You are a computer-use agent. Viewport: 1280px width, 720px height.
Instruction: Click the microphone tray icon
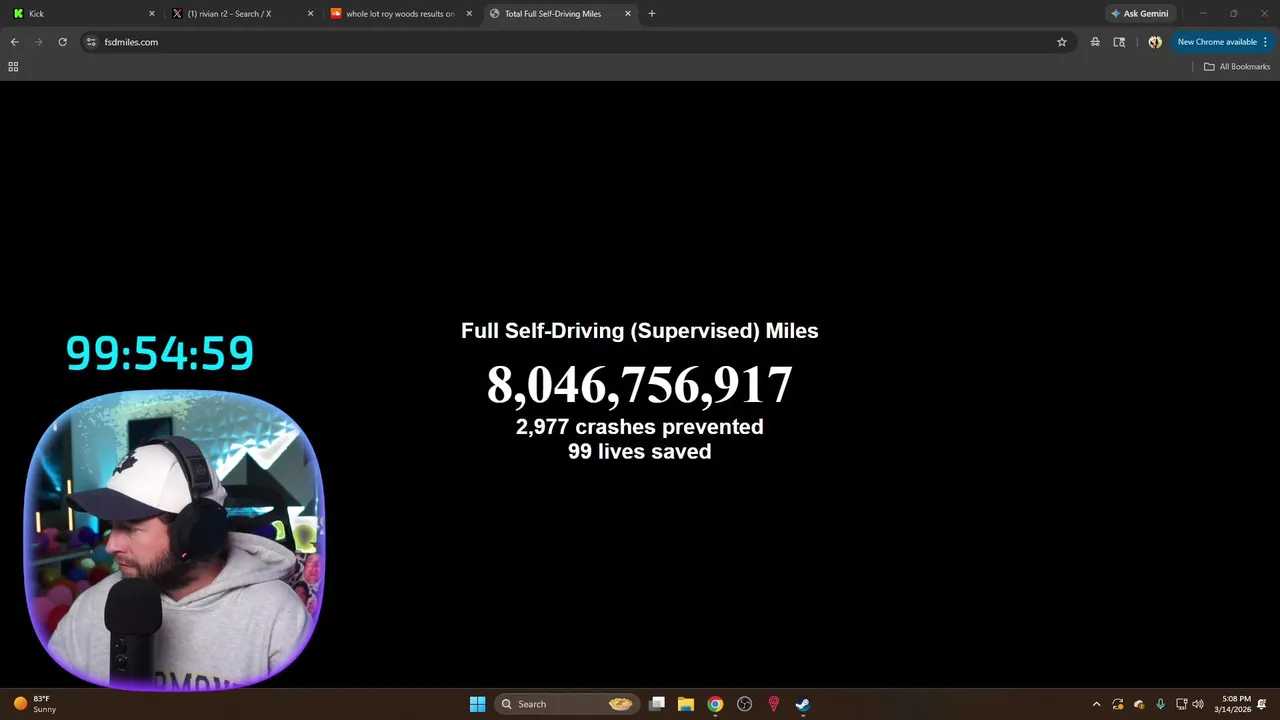[x=1160, y=704]
